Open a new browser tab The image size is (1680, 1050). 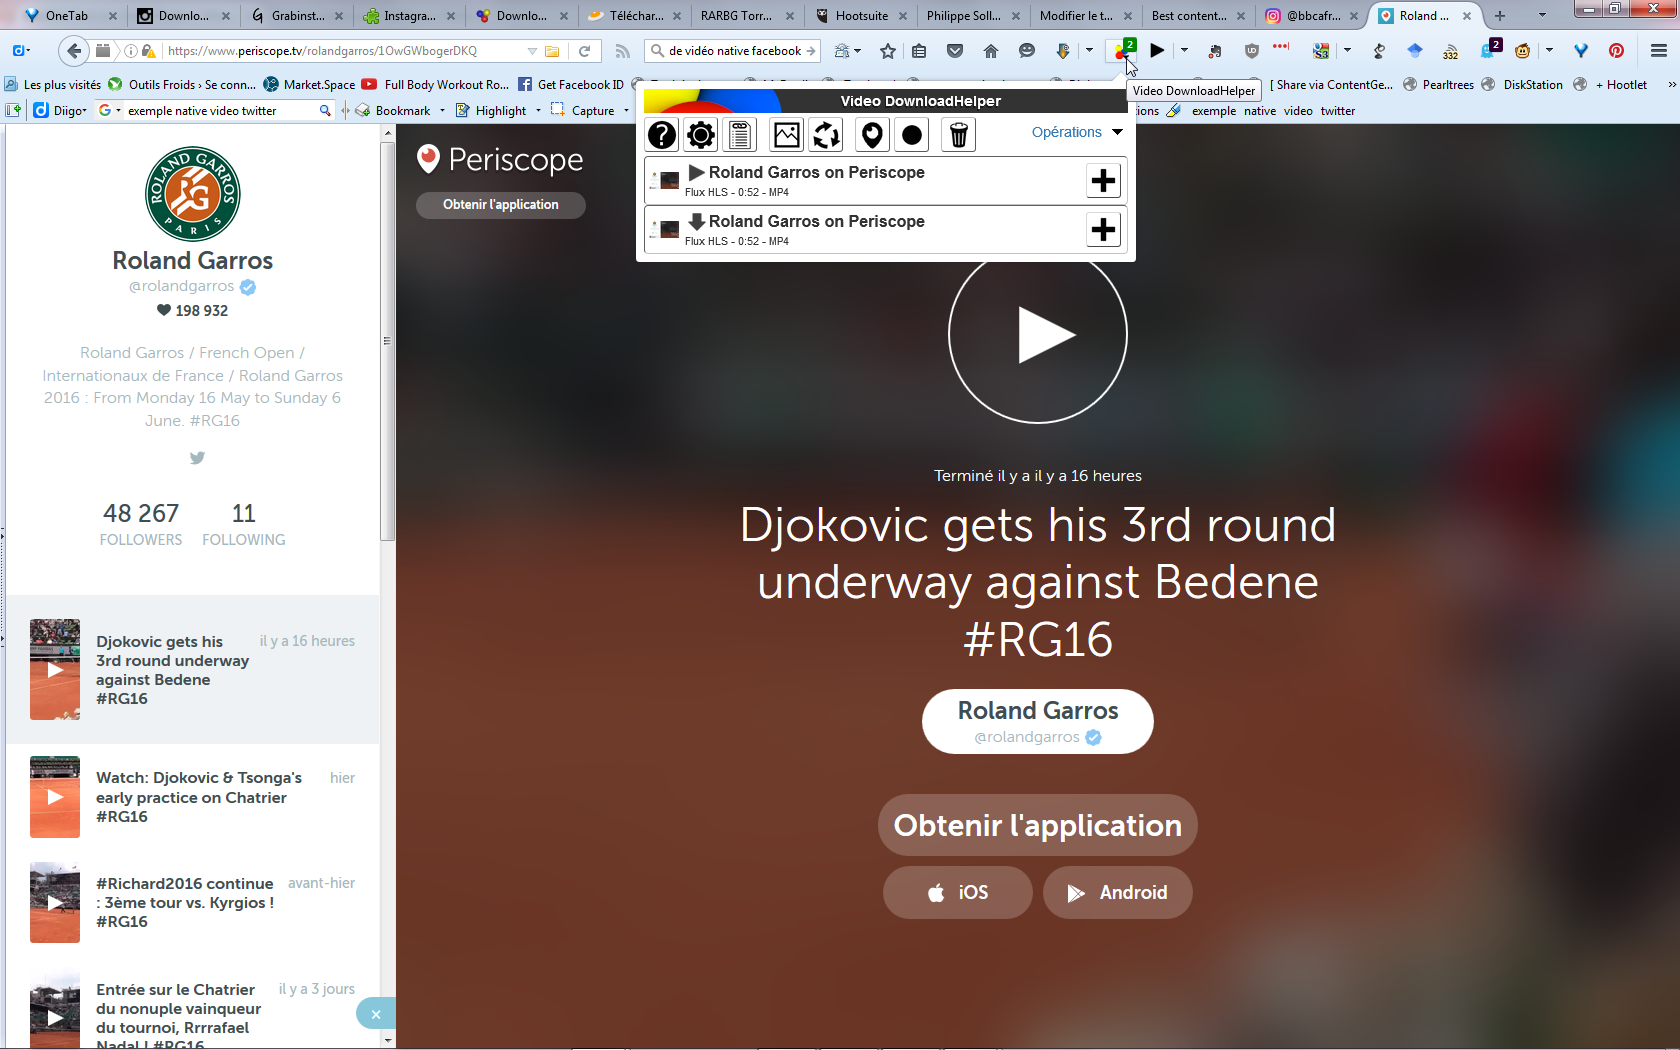pyautogui.click(x=1500, y=15)
